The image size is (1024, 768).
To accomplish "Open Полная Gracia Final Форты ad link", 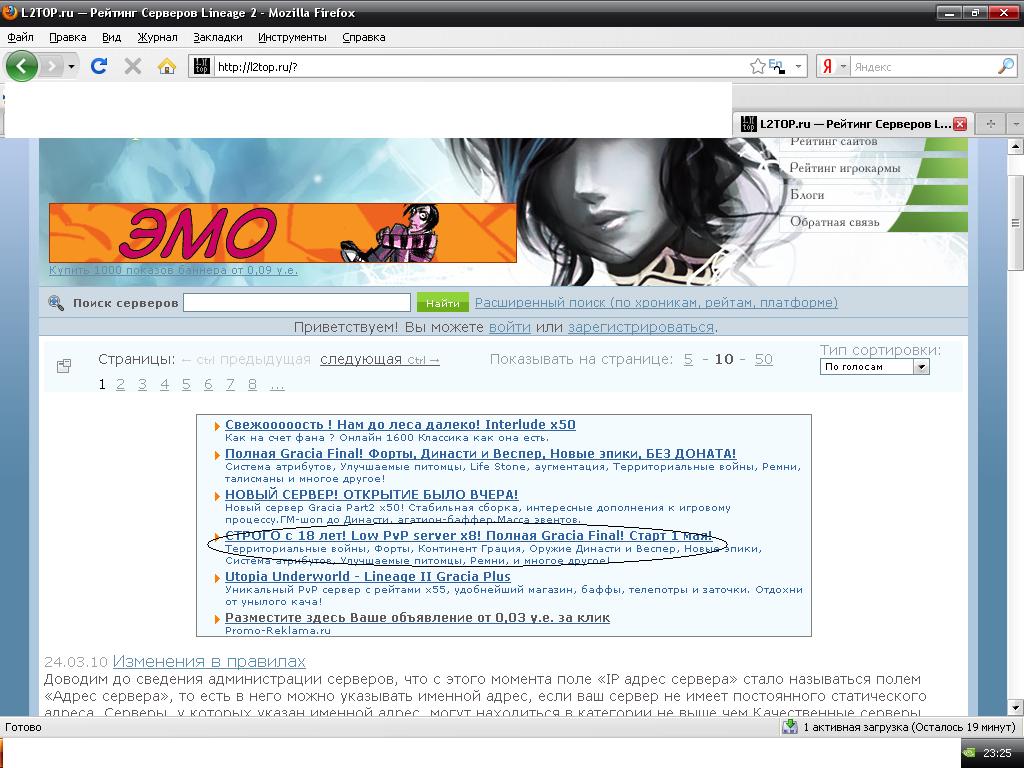I will click(481, 453).
